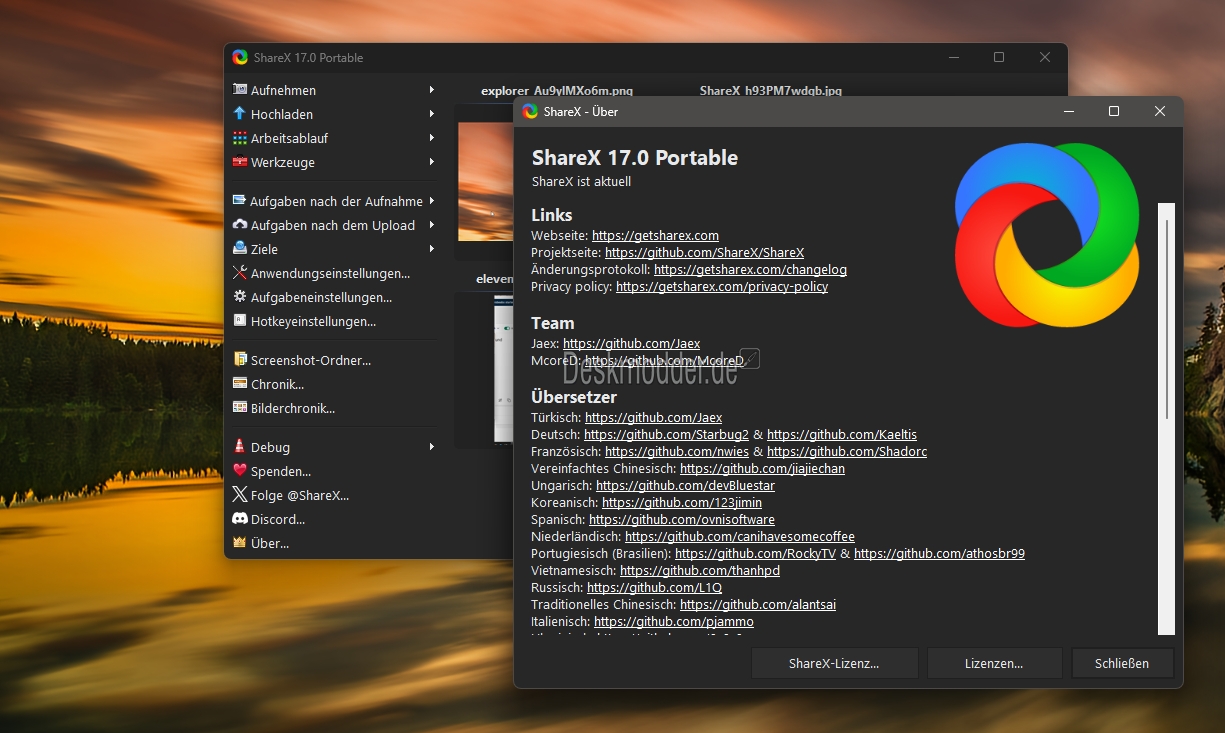This screenshot has width=1225, height=733.
Task: Open the github.com/RockyTV link
Action: pyautogui.click(x=755, y=554)
